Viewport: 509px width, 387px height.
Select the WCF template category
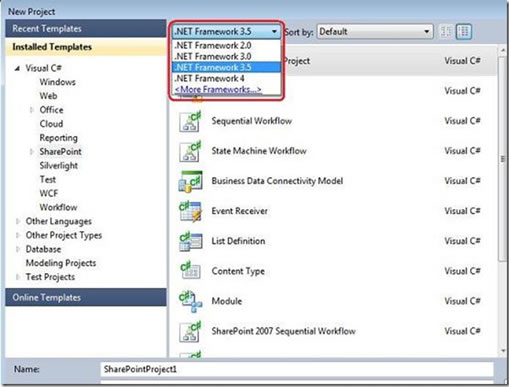click(x=49, y=193)
